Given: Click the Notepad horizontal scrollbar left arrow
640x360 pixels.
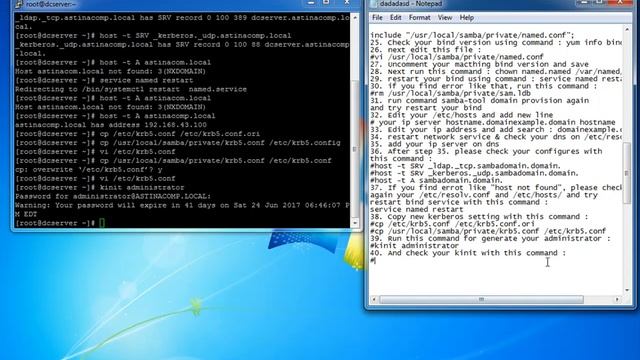Looking at the screenshot, I should (x=374, y=300).
